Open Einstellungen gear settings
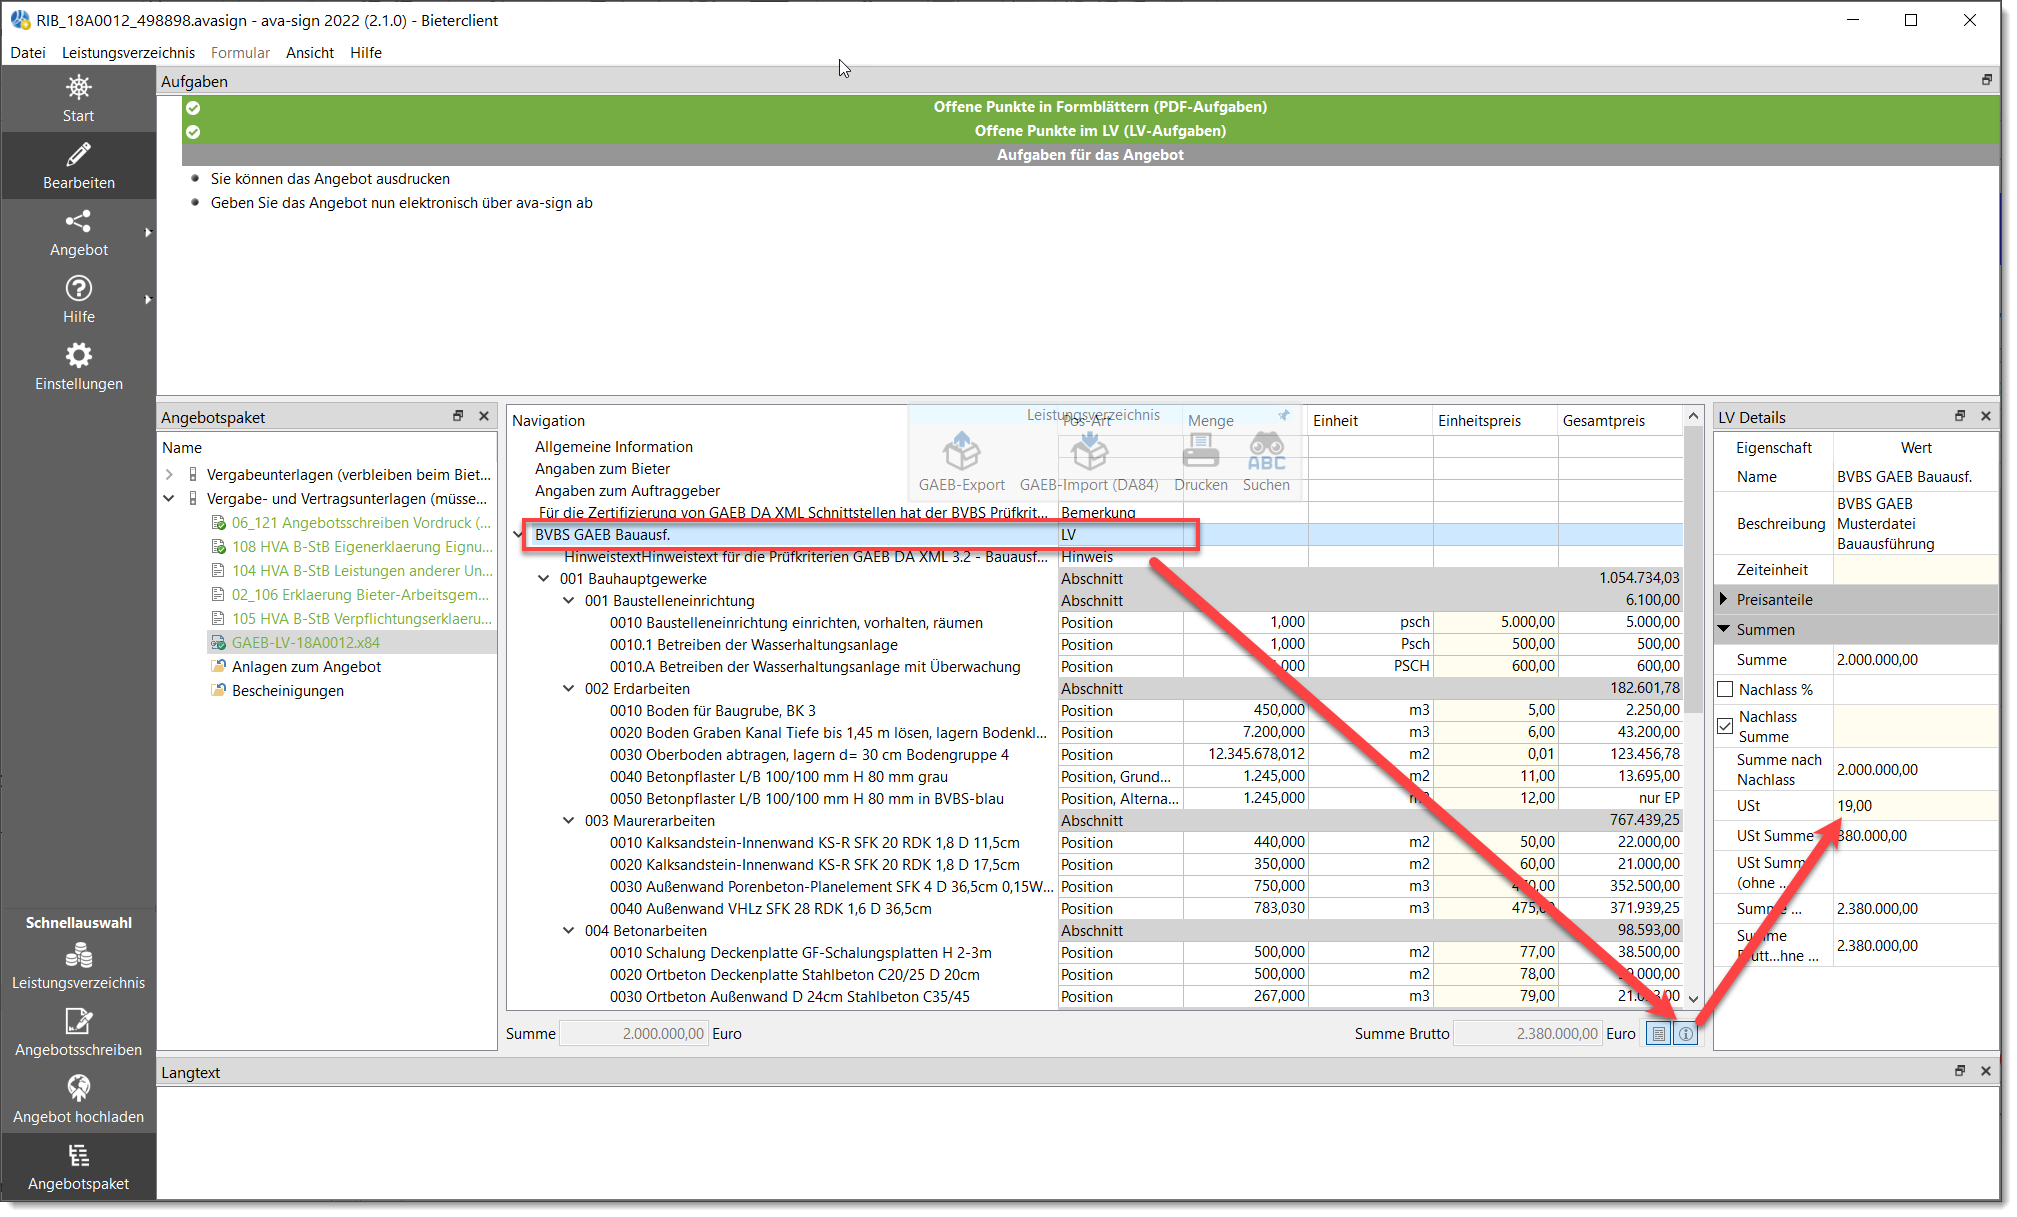The image size is (2017, 1217). [x=78, y=367]
